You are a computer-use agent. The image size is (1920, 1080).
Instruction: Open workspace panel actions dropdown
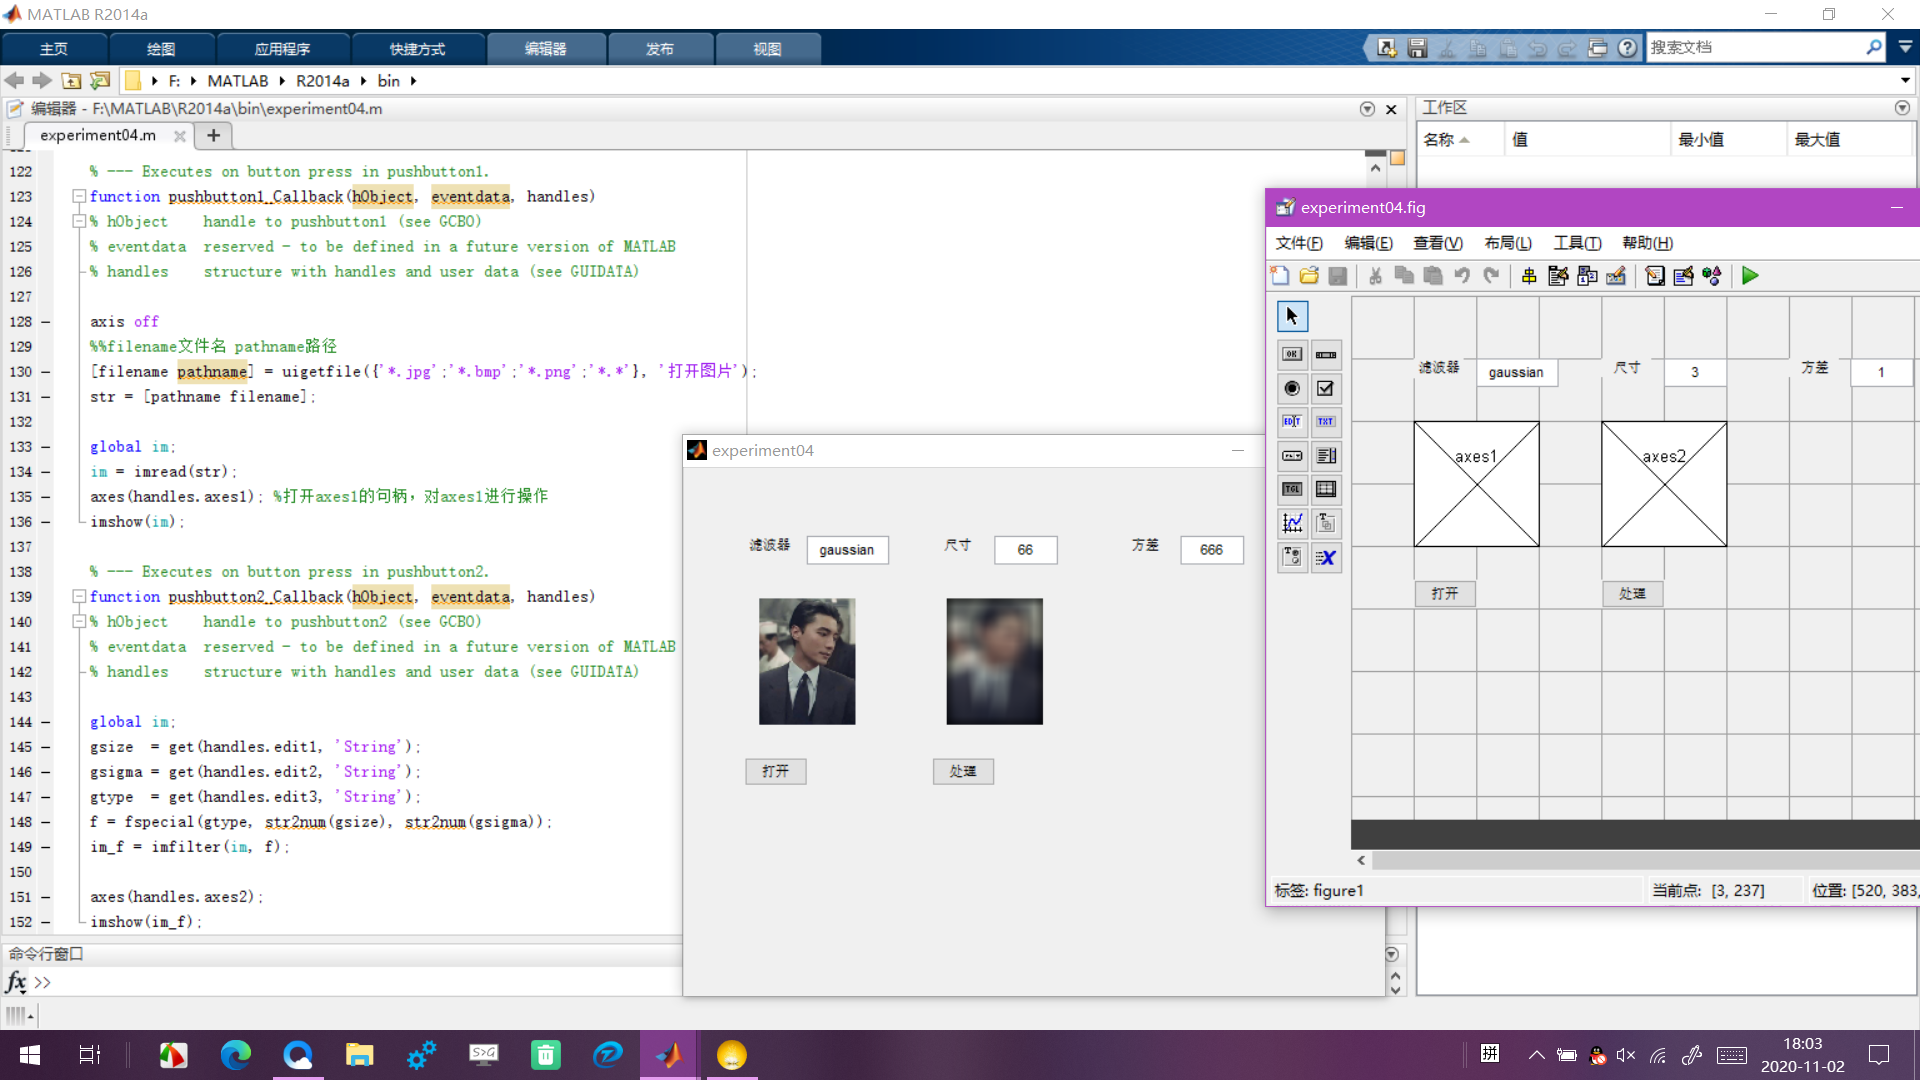(x=1901, y=108)
